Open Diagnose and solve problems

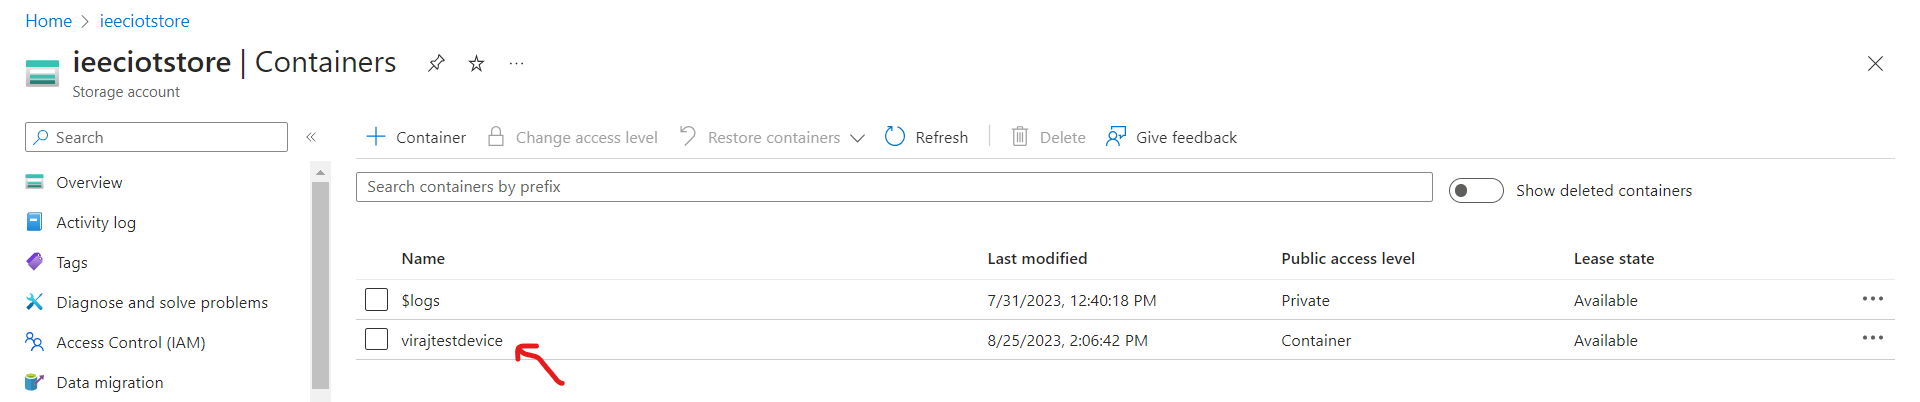(162, 302)
